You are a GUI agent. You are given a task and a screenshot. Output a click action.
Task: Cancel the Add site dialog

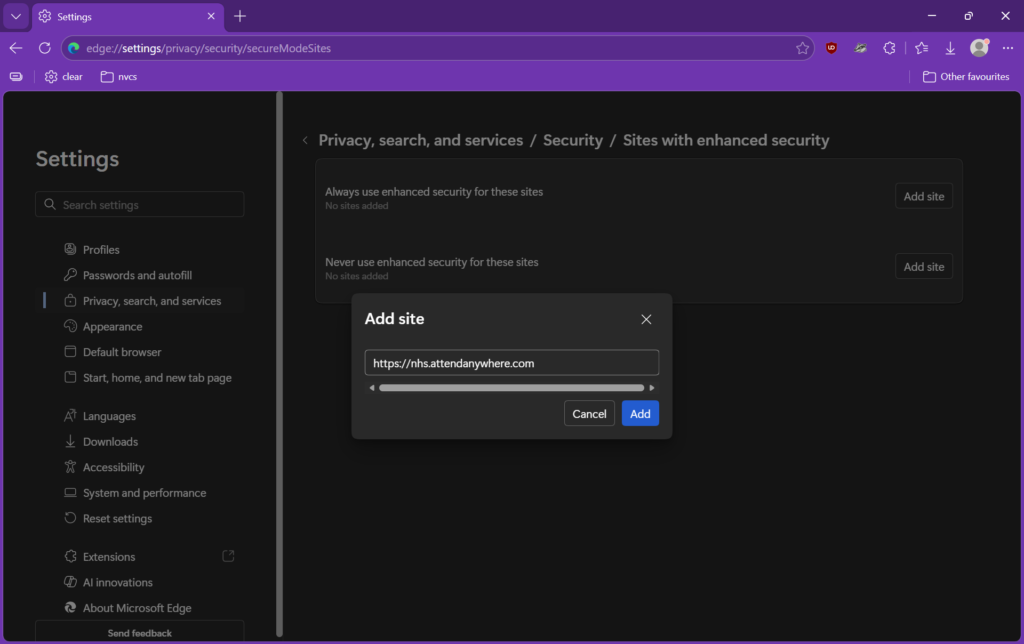point(589,413)
